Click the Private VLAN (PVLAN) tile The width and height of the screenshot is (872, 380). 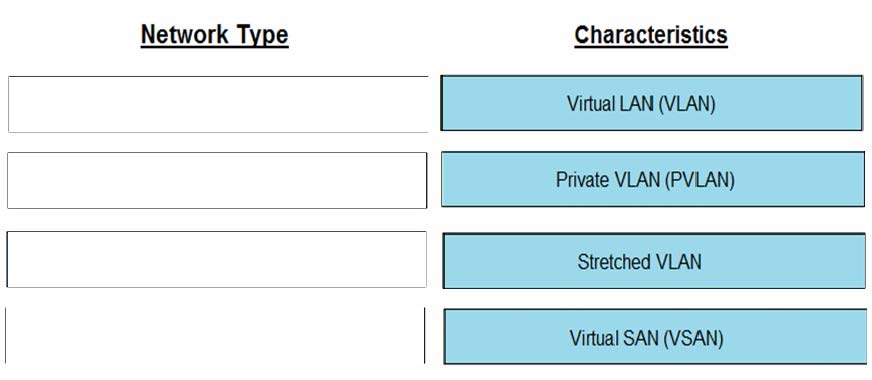(x=653, y=179)
